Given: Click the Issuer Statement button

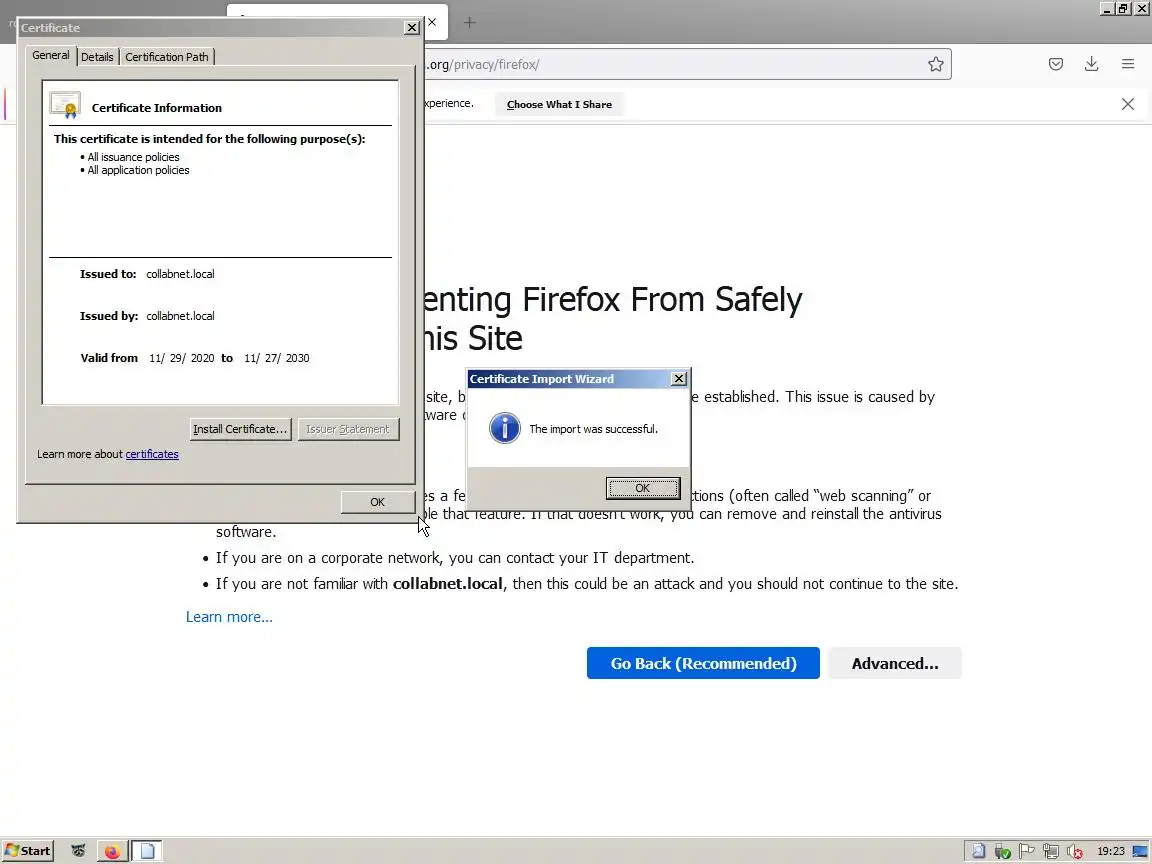Looking at the screenshot, I should tap(348, 429).
